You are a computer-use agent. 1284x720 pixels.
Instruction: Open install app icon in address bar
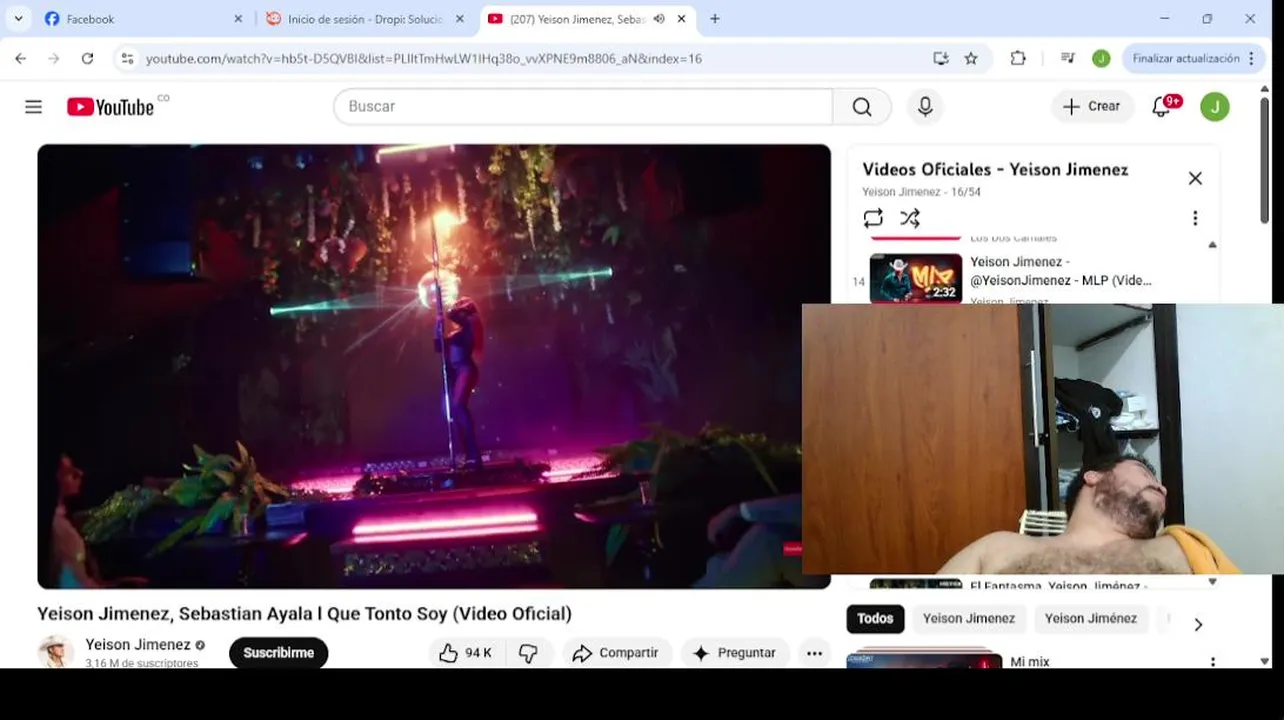point(941,59)
